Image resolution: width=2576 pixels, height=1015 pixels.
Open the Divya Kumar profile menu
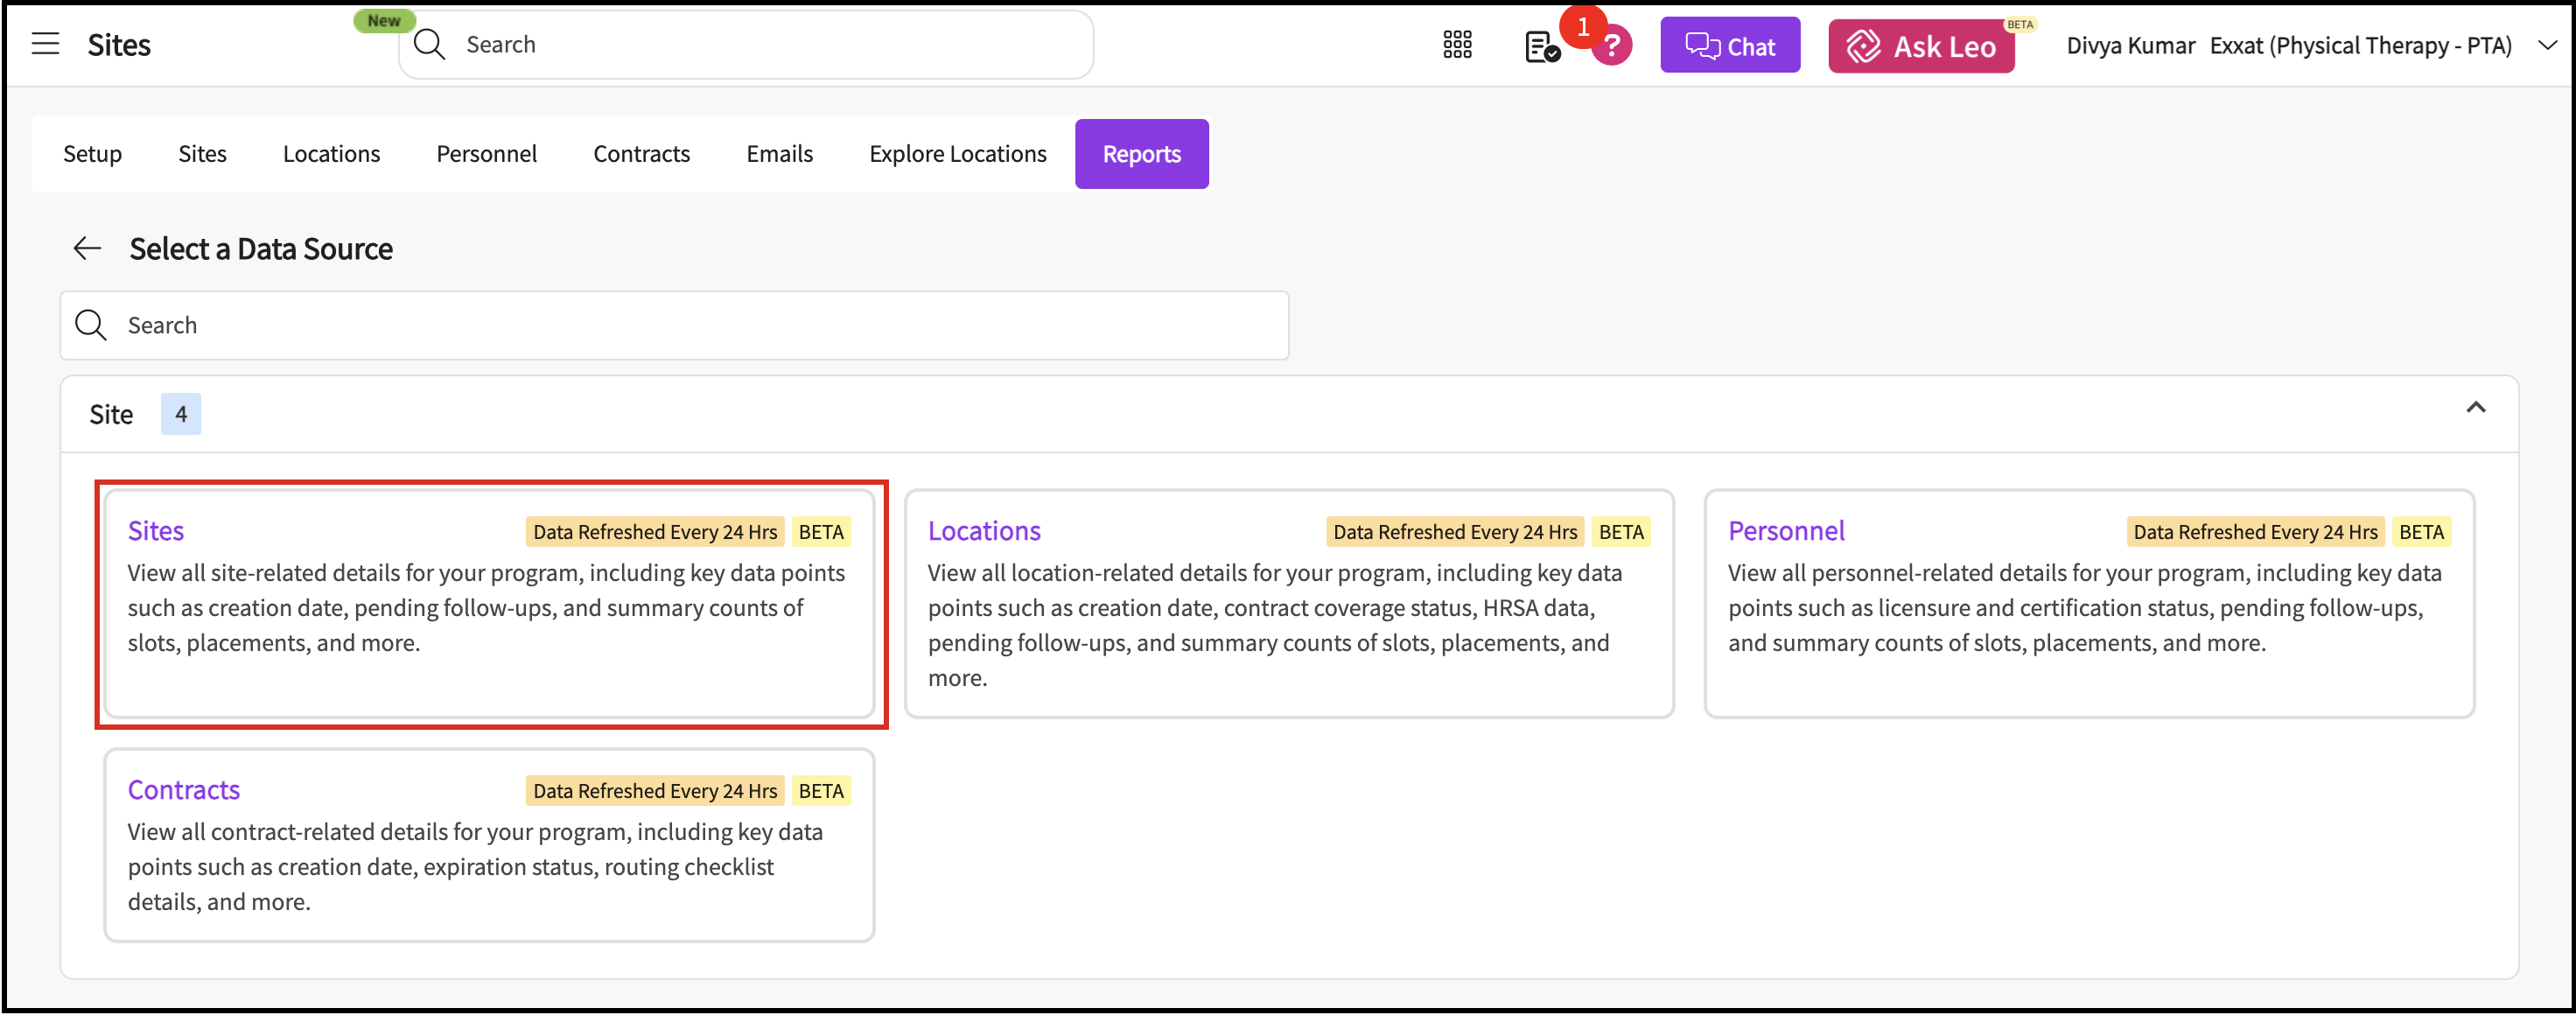click(x=2130, y=46)
